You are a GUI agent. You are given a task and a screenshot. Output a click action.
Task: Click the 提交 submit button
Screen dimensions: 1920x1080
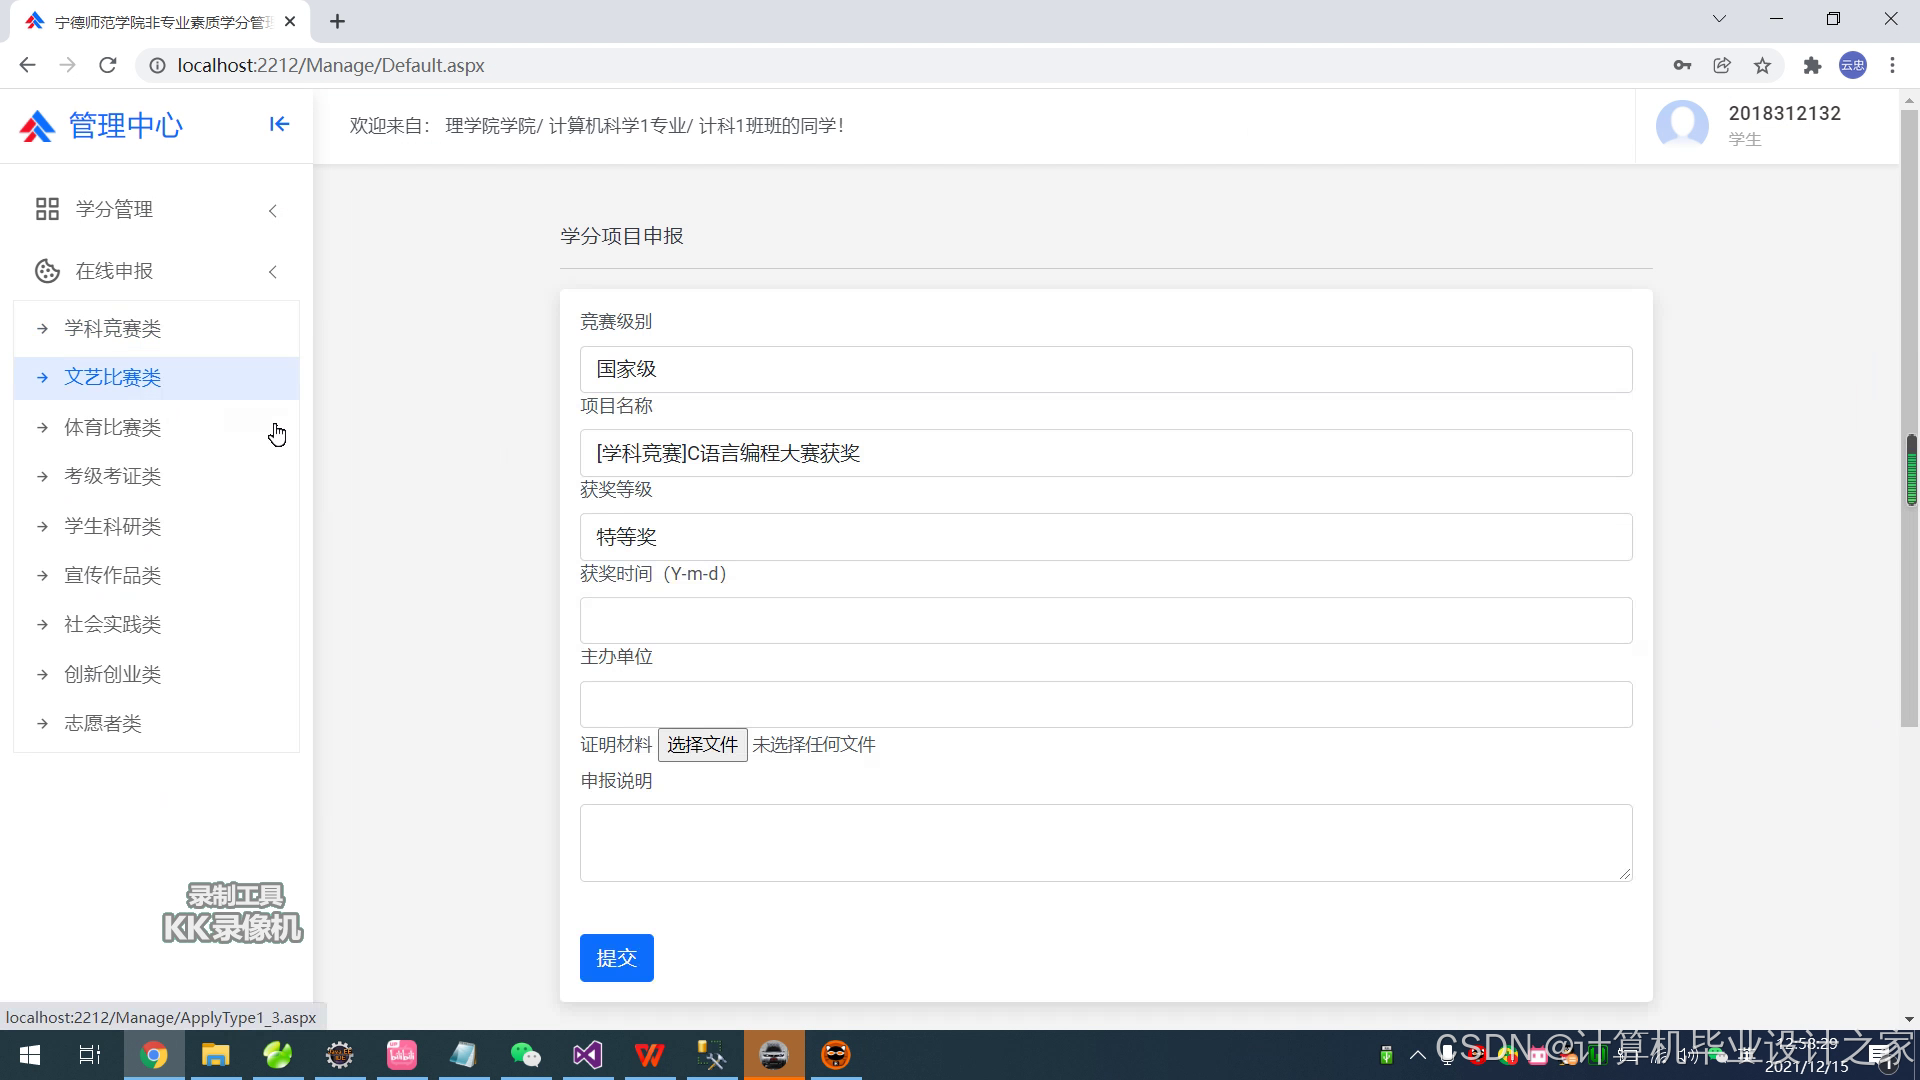[616, 958]
